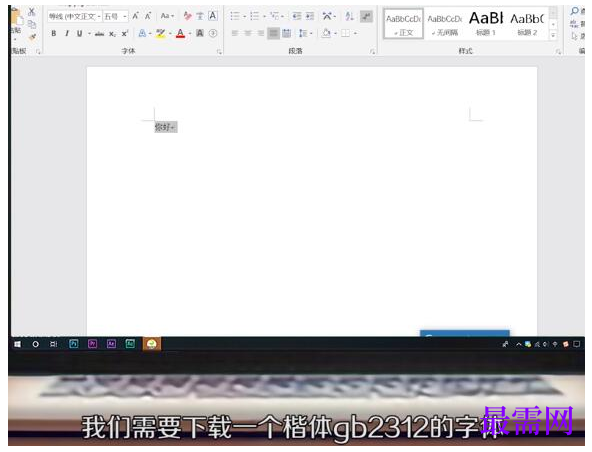The width and height of the screenshot is (592, 452).
Task: Click the Sort icon in paragraph group
Action: coord(349,16)
